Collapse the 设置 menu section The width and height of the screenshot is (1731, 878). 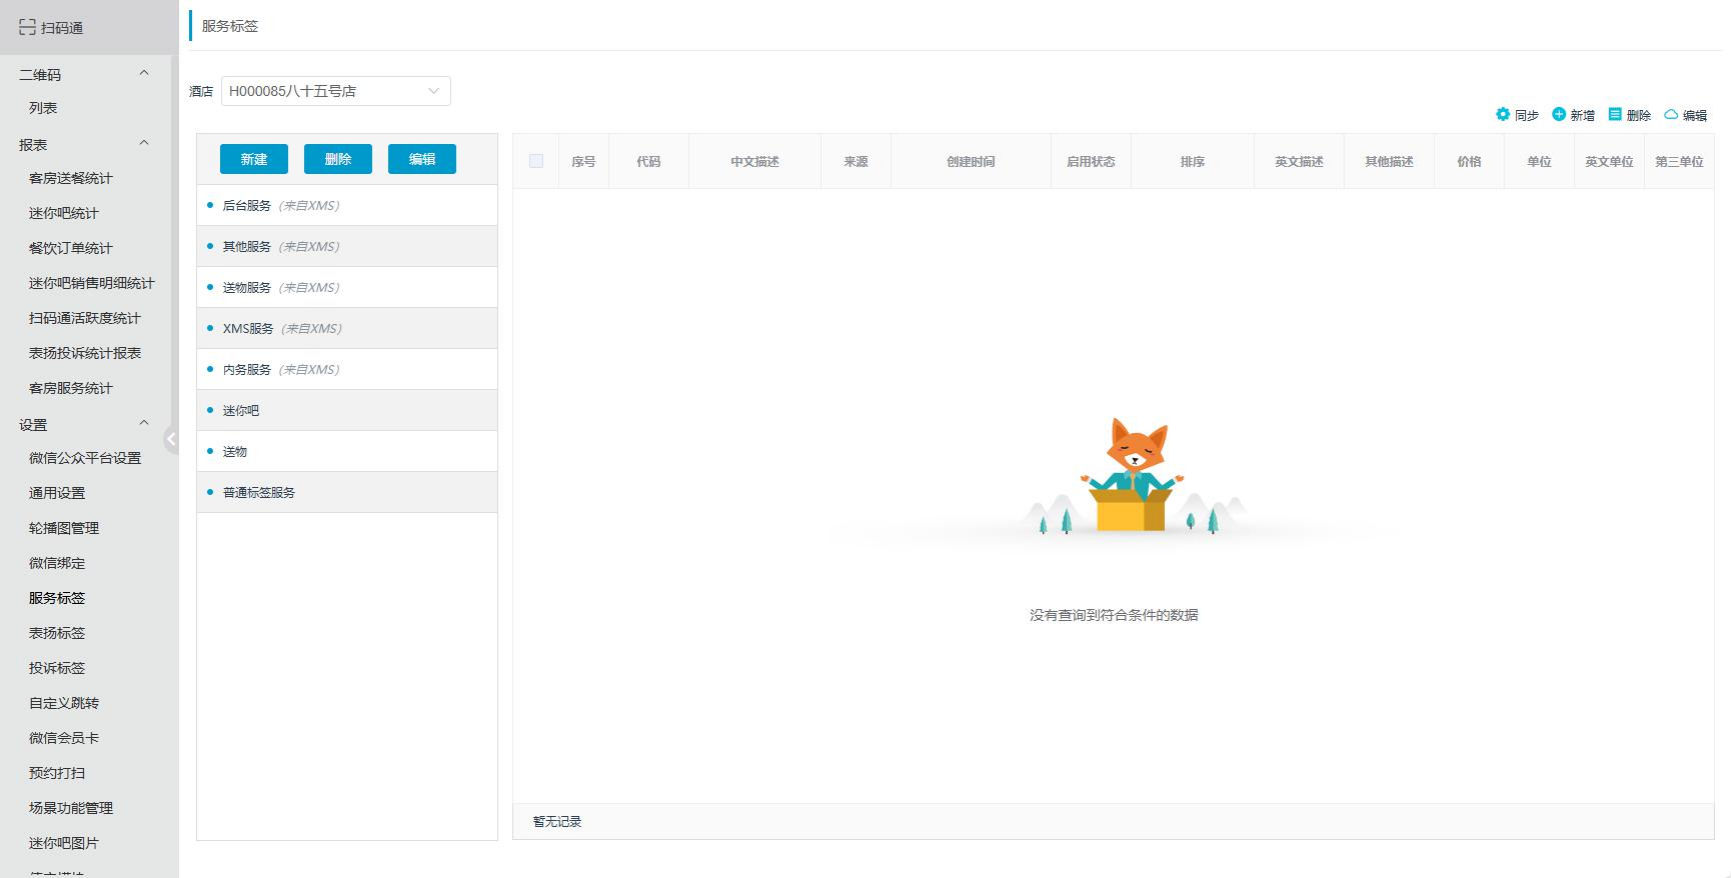tap(143, 424)
